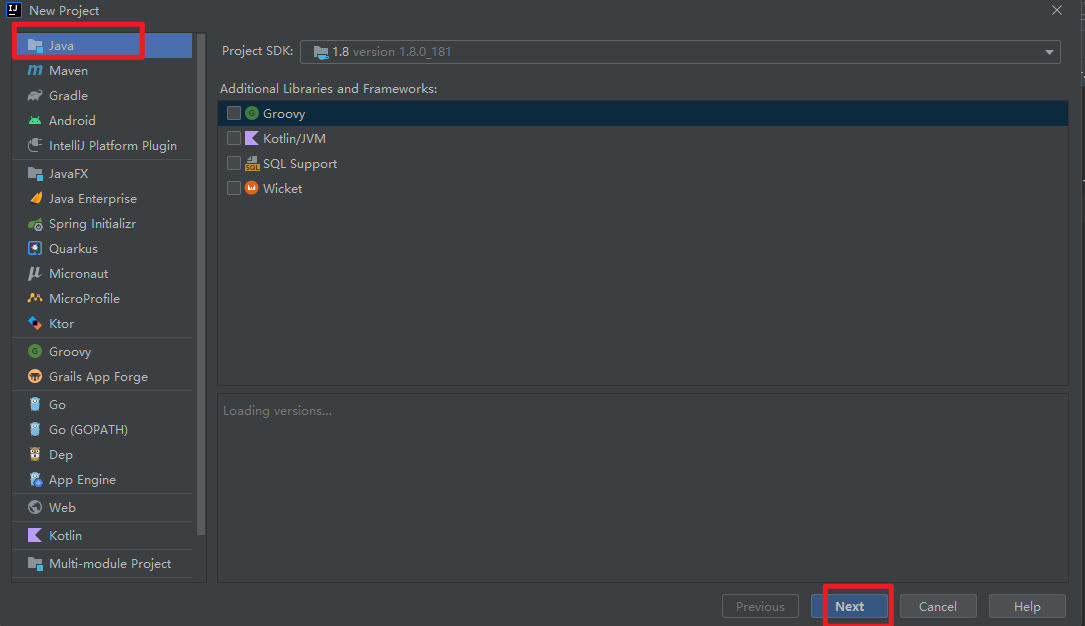Click the Quarkus project icon

click(x=35, y=249)
